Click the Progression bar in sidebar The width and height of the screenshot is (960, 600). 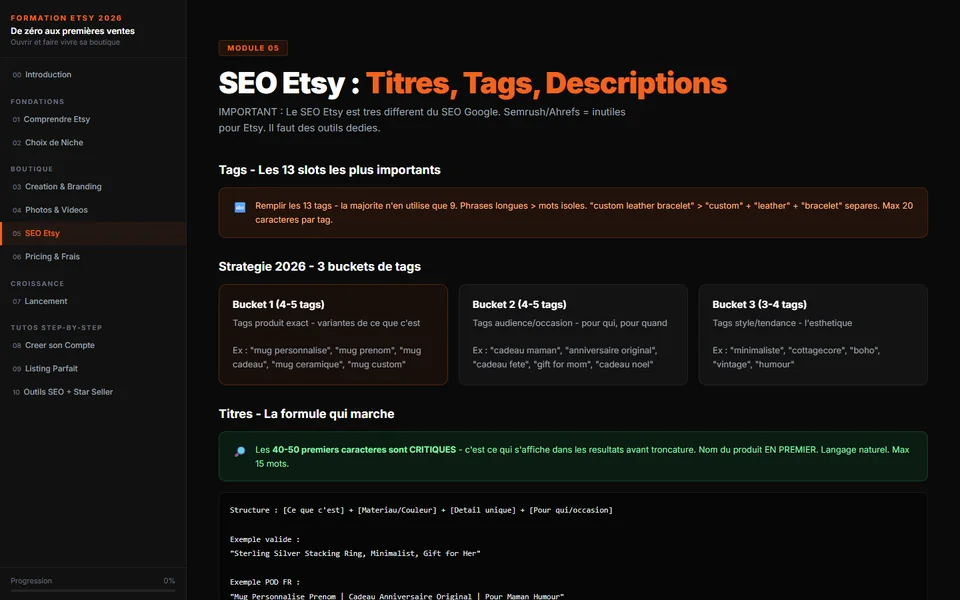pos(93,591)
